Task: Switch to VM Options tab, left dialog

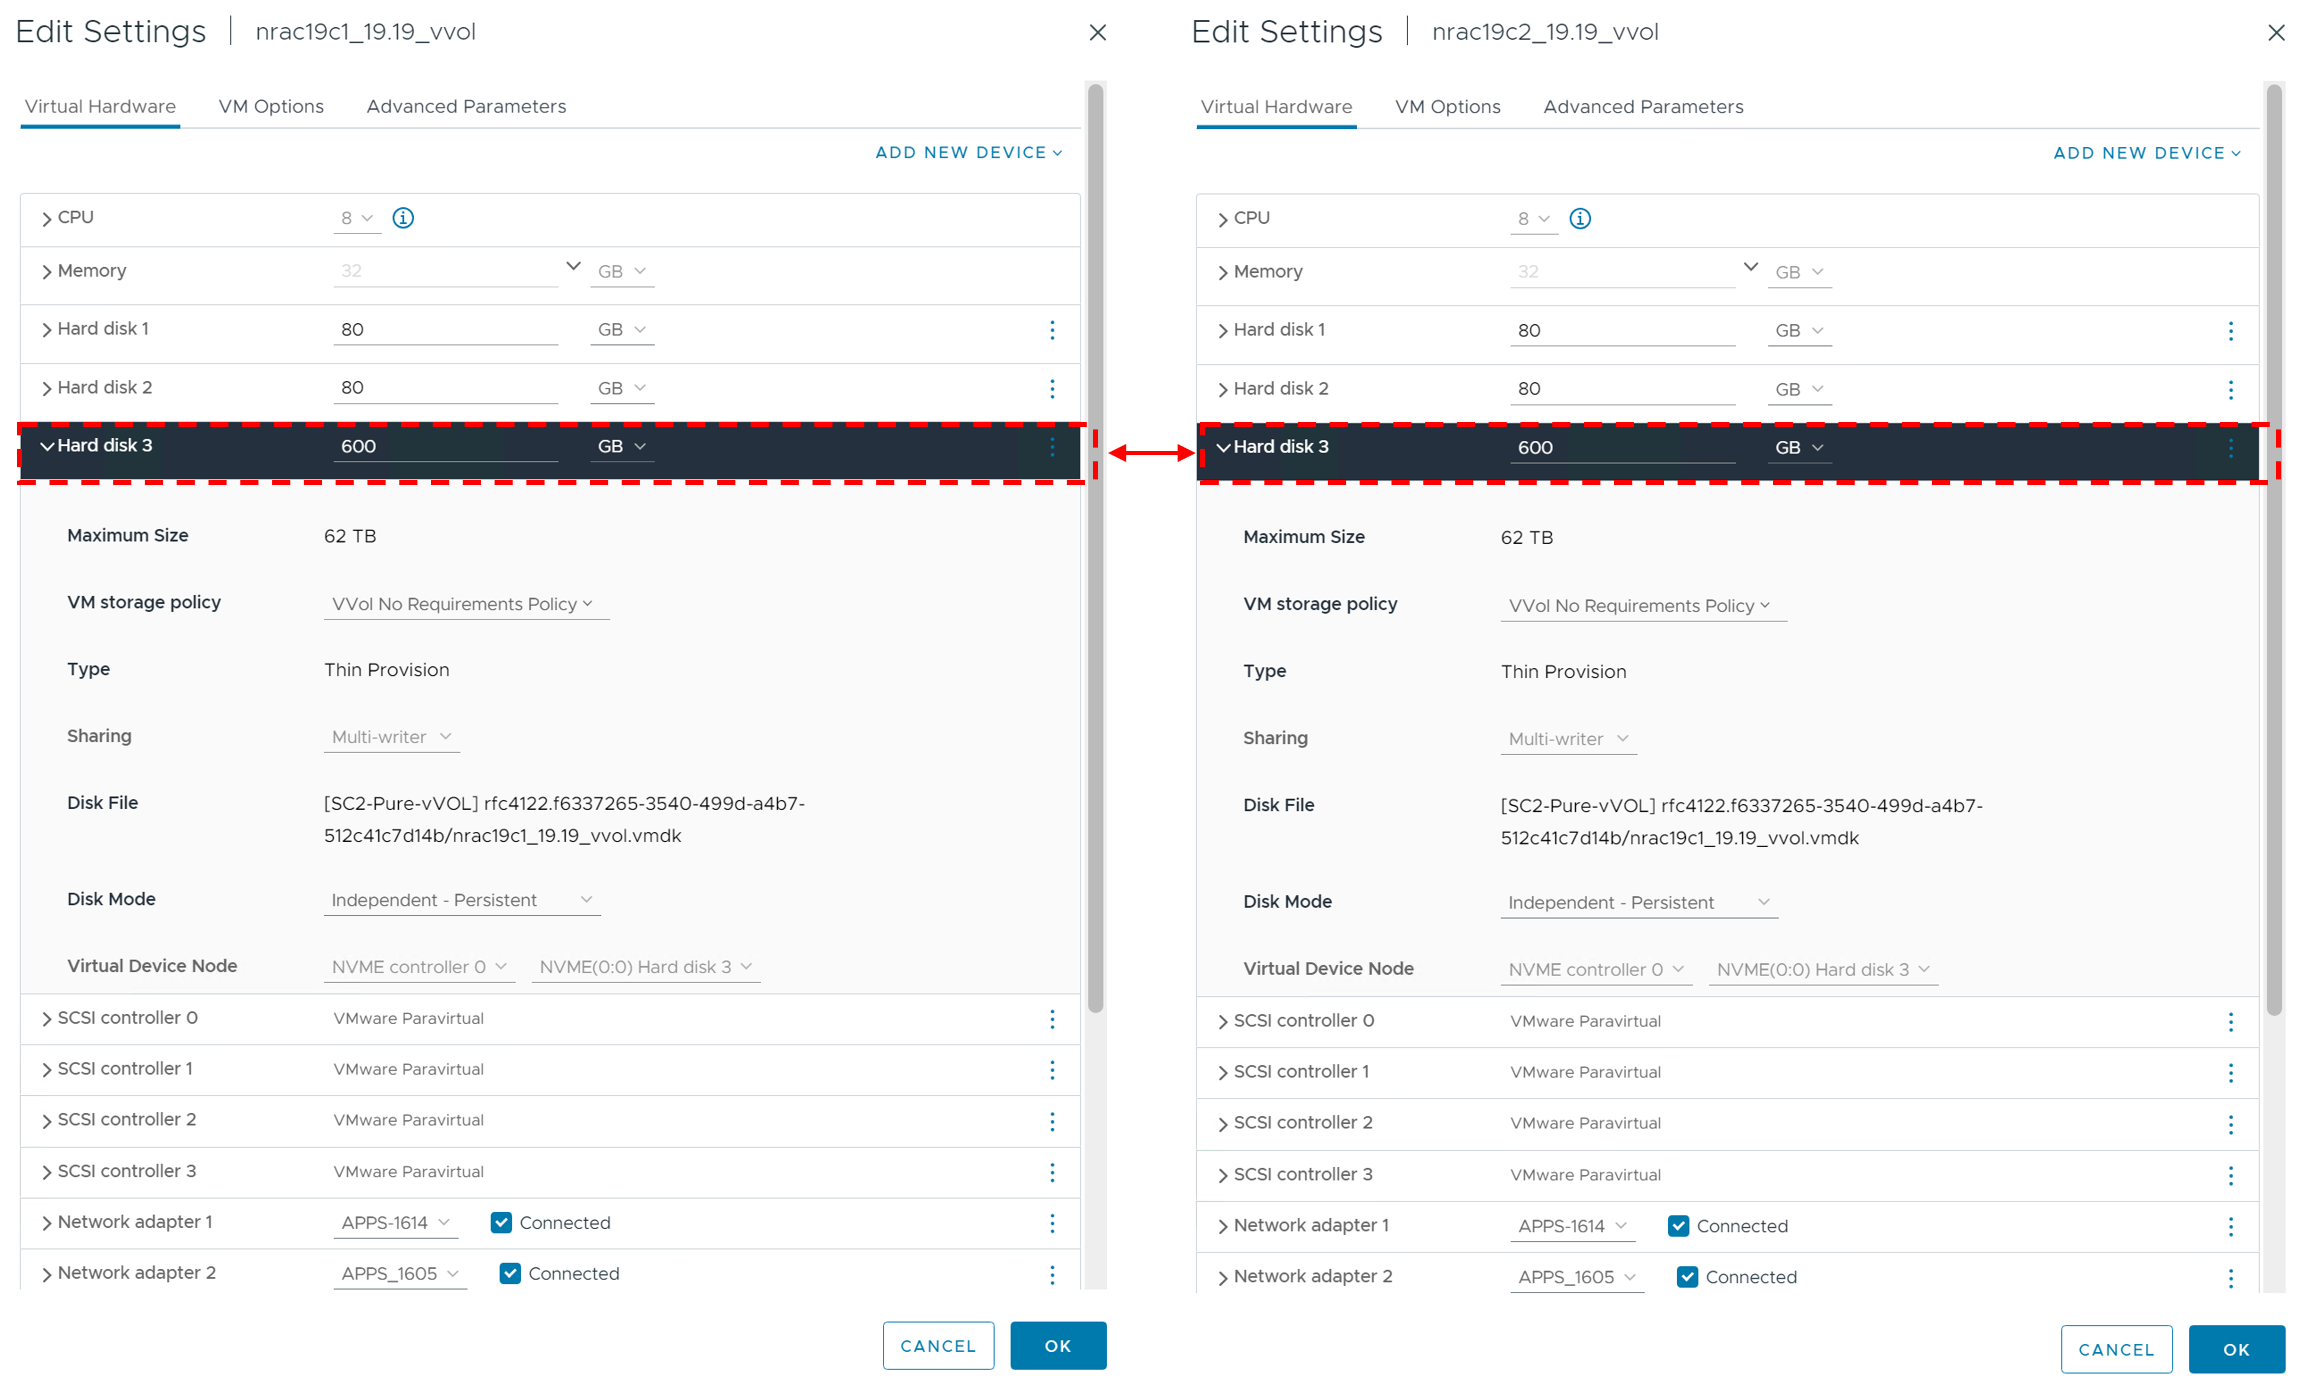Action: (x=271, y=107)
